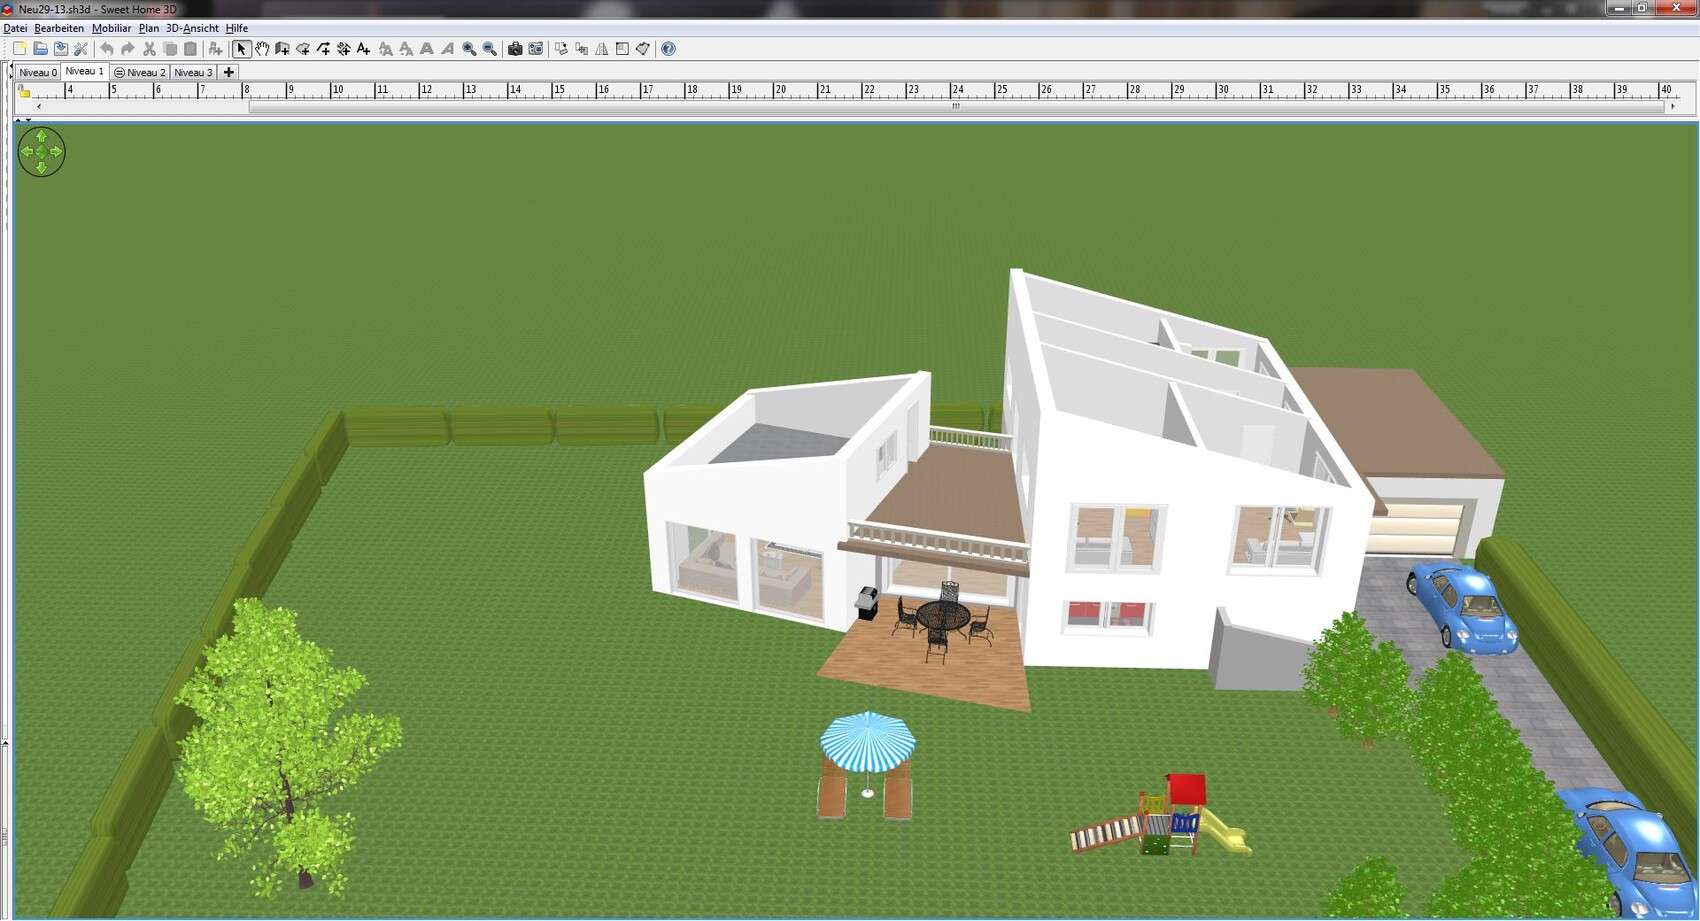Switch to the Niveau 0 tab
Viewport: 1700px width, 921px height.
click(x=38, y=72)
